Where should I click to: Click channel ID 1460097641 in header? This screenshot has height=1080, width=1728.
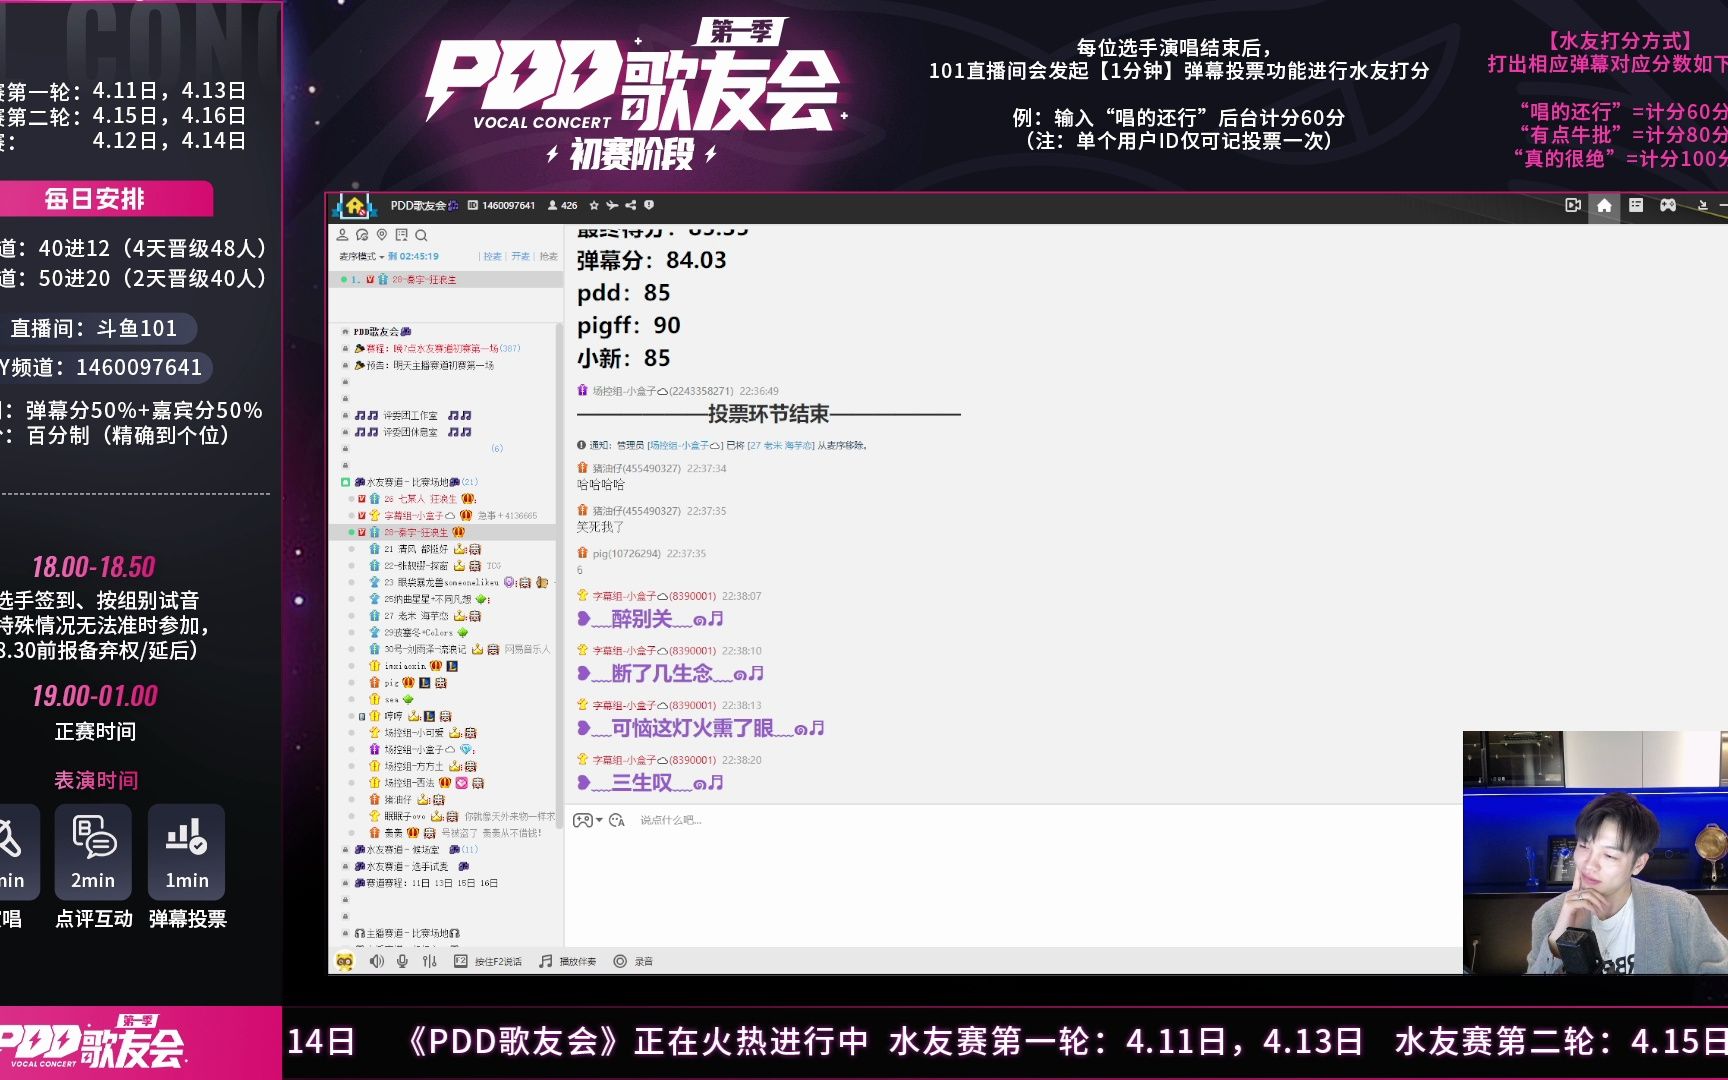point(509,205)
